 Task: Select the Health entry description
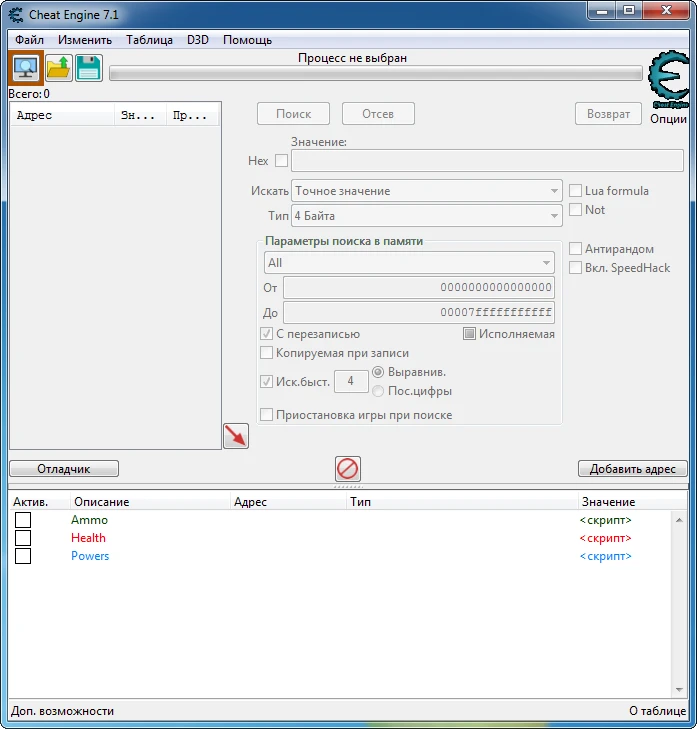point(88,538)
